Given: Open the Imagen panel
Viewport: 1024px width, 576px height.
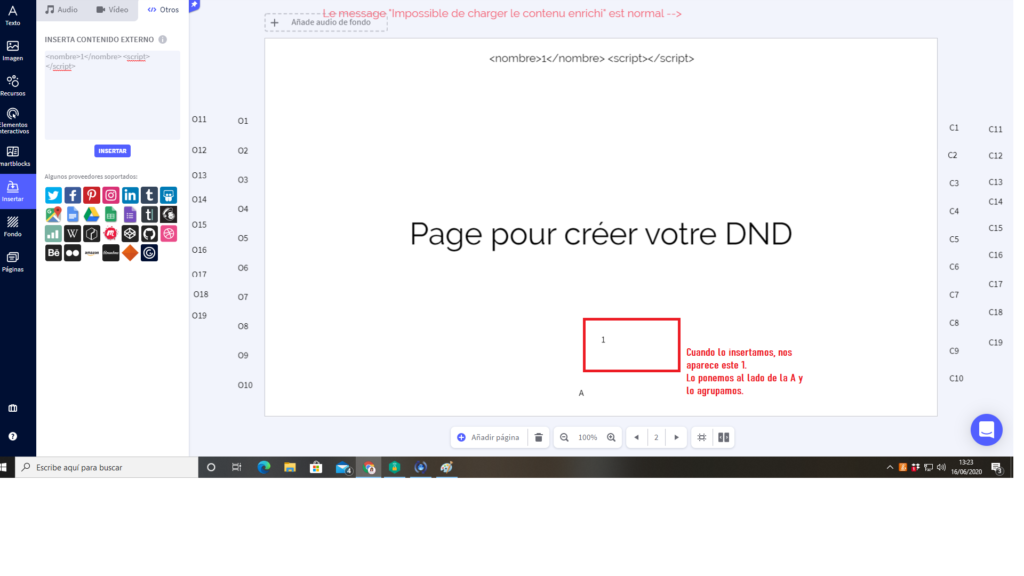Looking at the screenshot, I should pyautogui.click(x=13, y=50).
